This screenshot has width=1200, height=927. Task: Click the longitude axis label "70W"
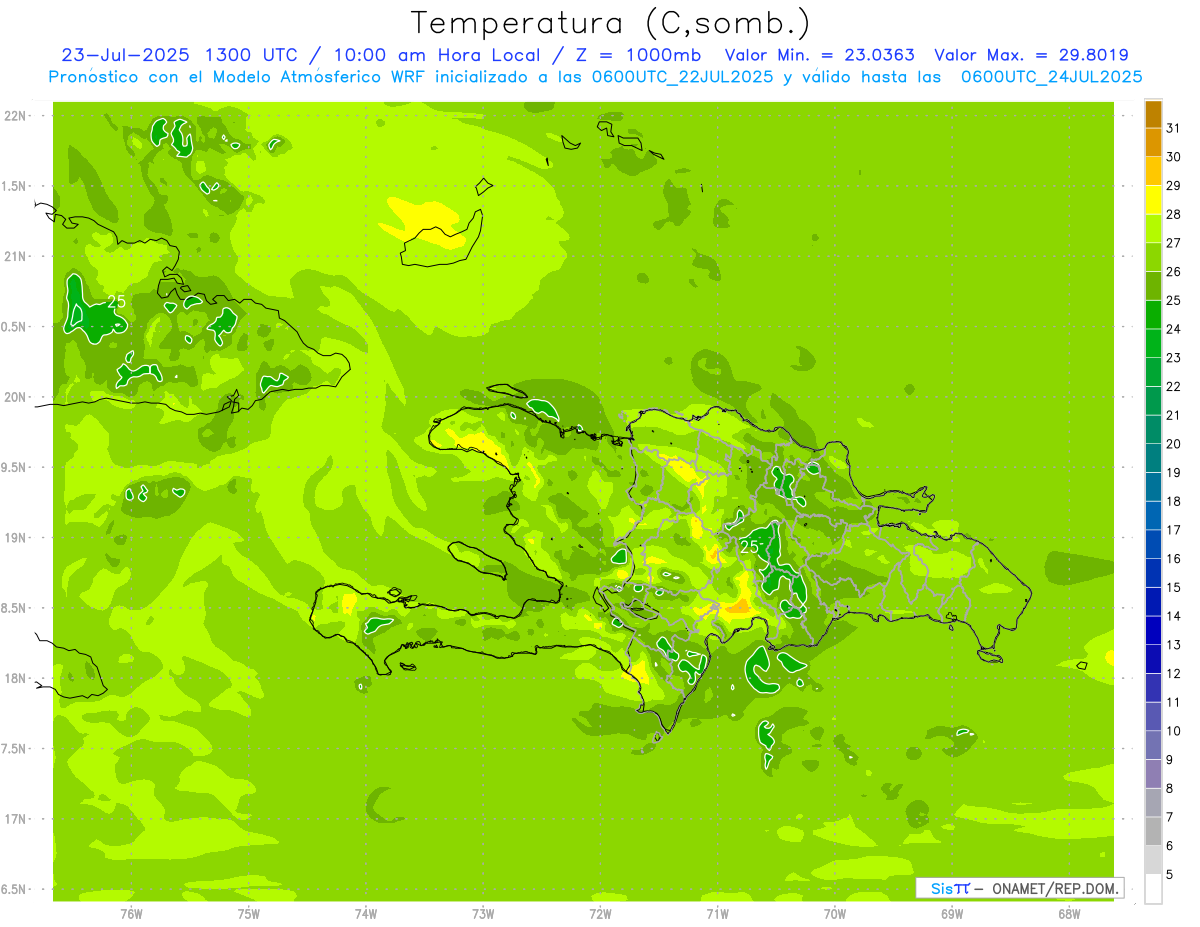point(835,914)
